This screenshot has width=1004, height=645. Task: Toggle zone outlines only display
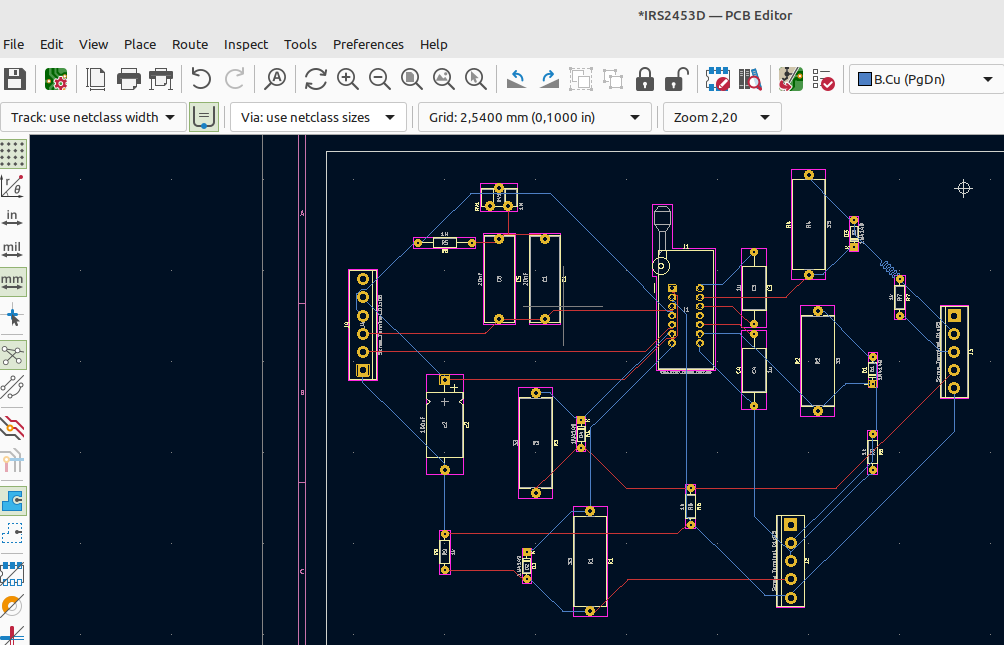point(13,533)
